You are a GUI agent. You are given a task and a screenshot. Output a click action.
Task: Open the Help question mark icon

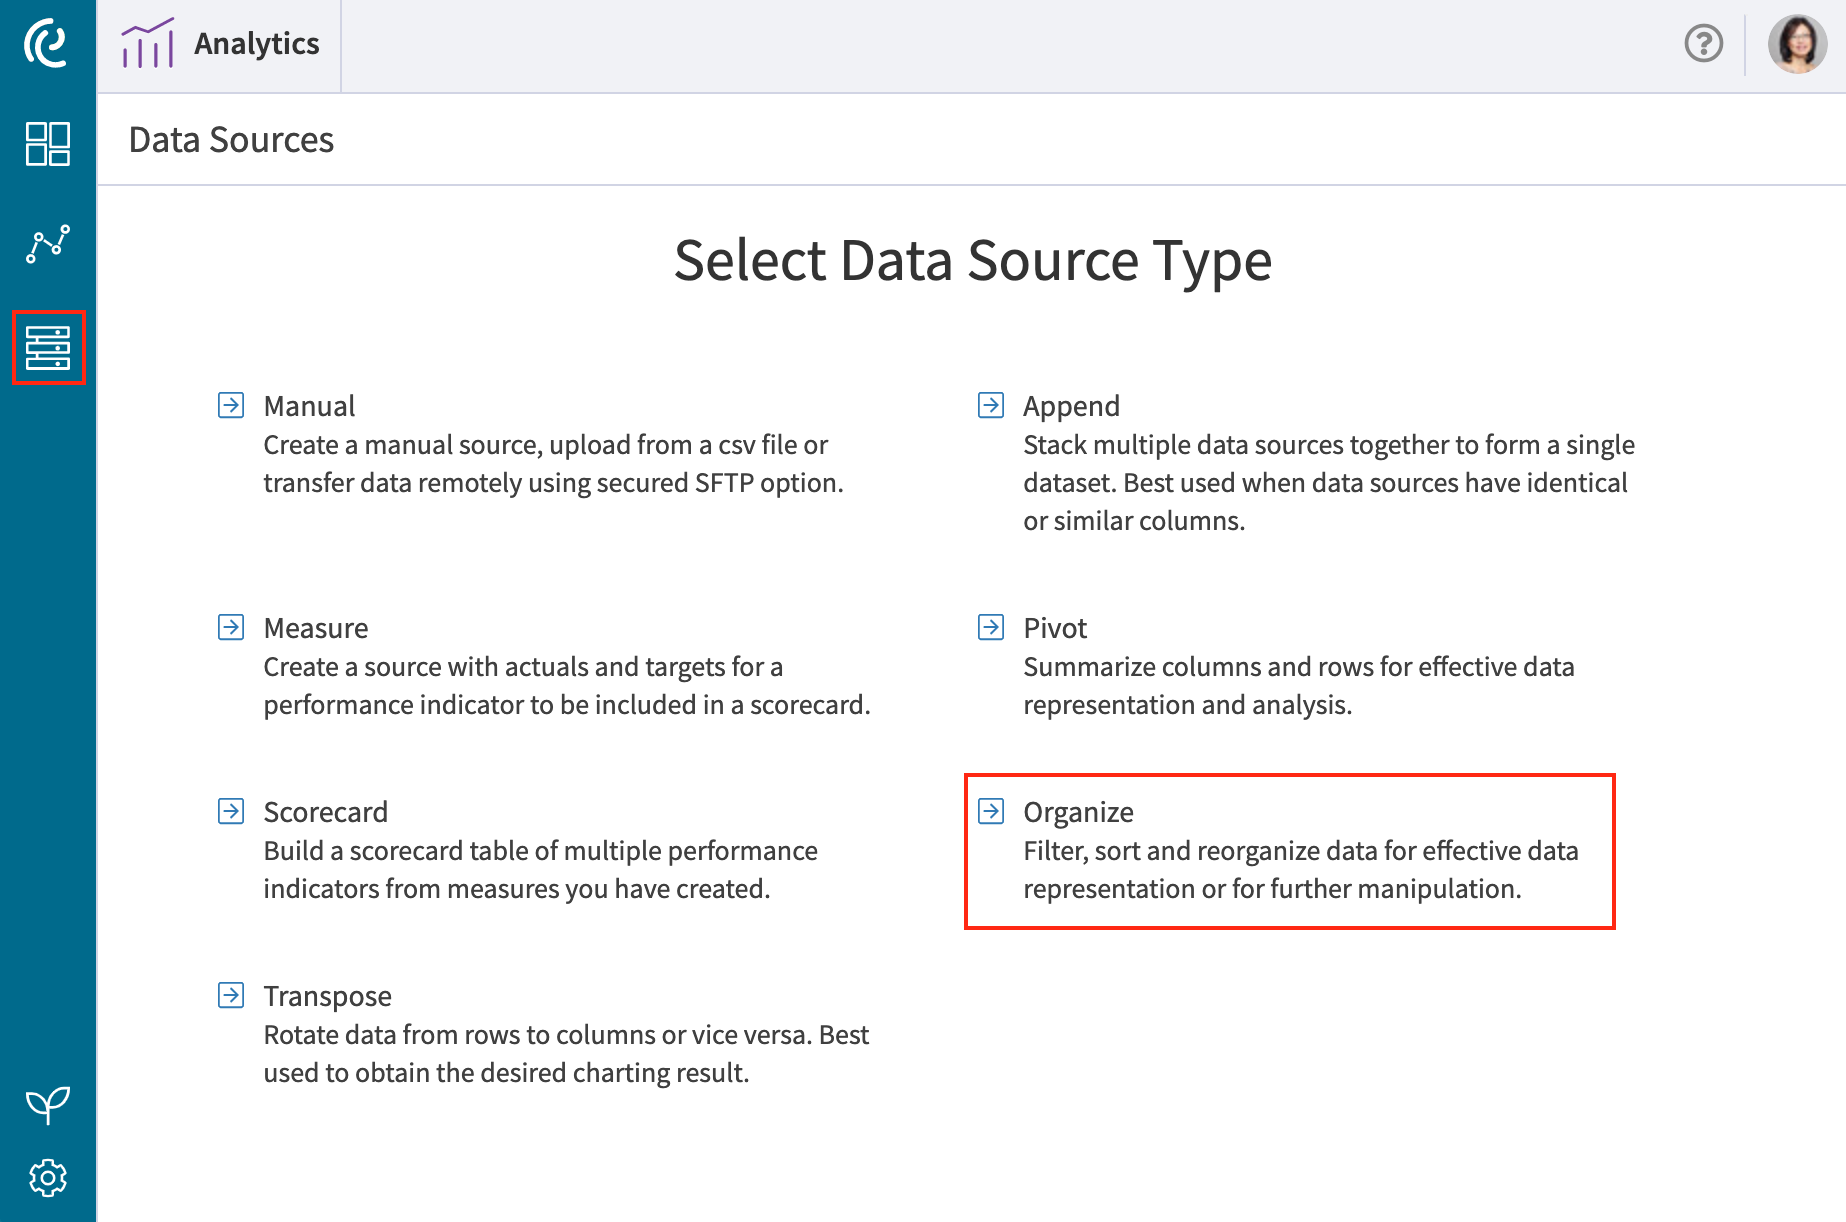pyautogui.click(x=1702, y=44)
